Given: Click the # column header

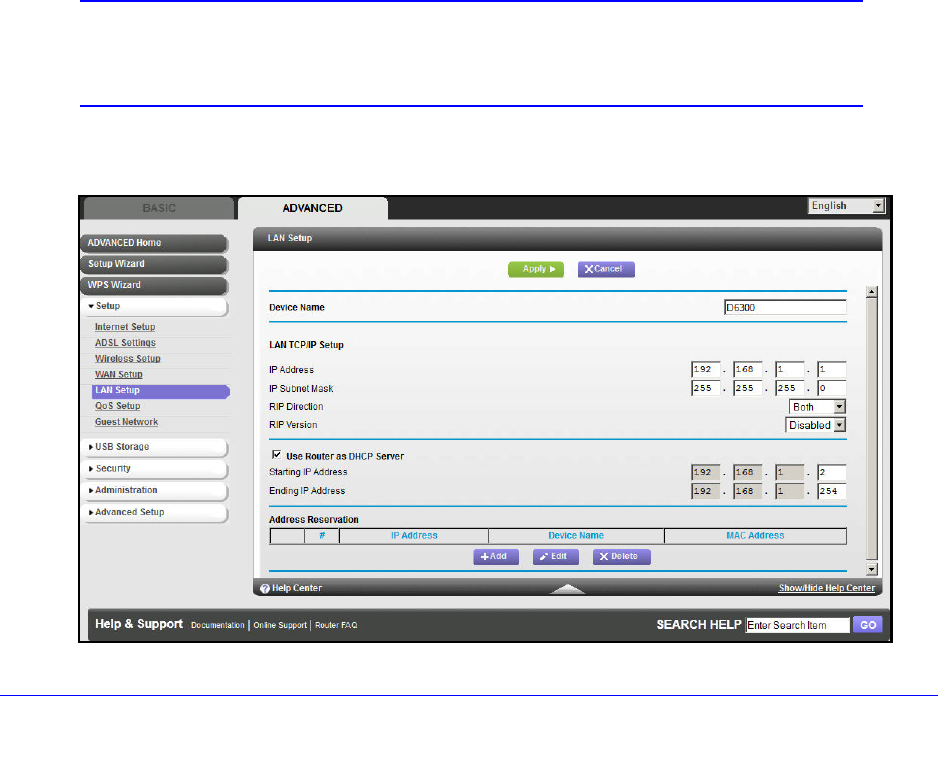Looking at the screenshot, I should click(x=322, y=536).
